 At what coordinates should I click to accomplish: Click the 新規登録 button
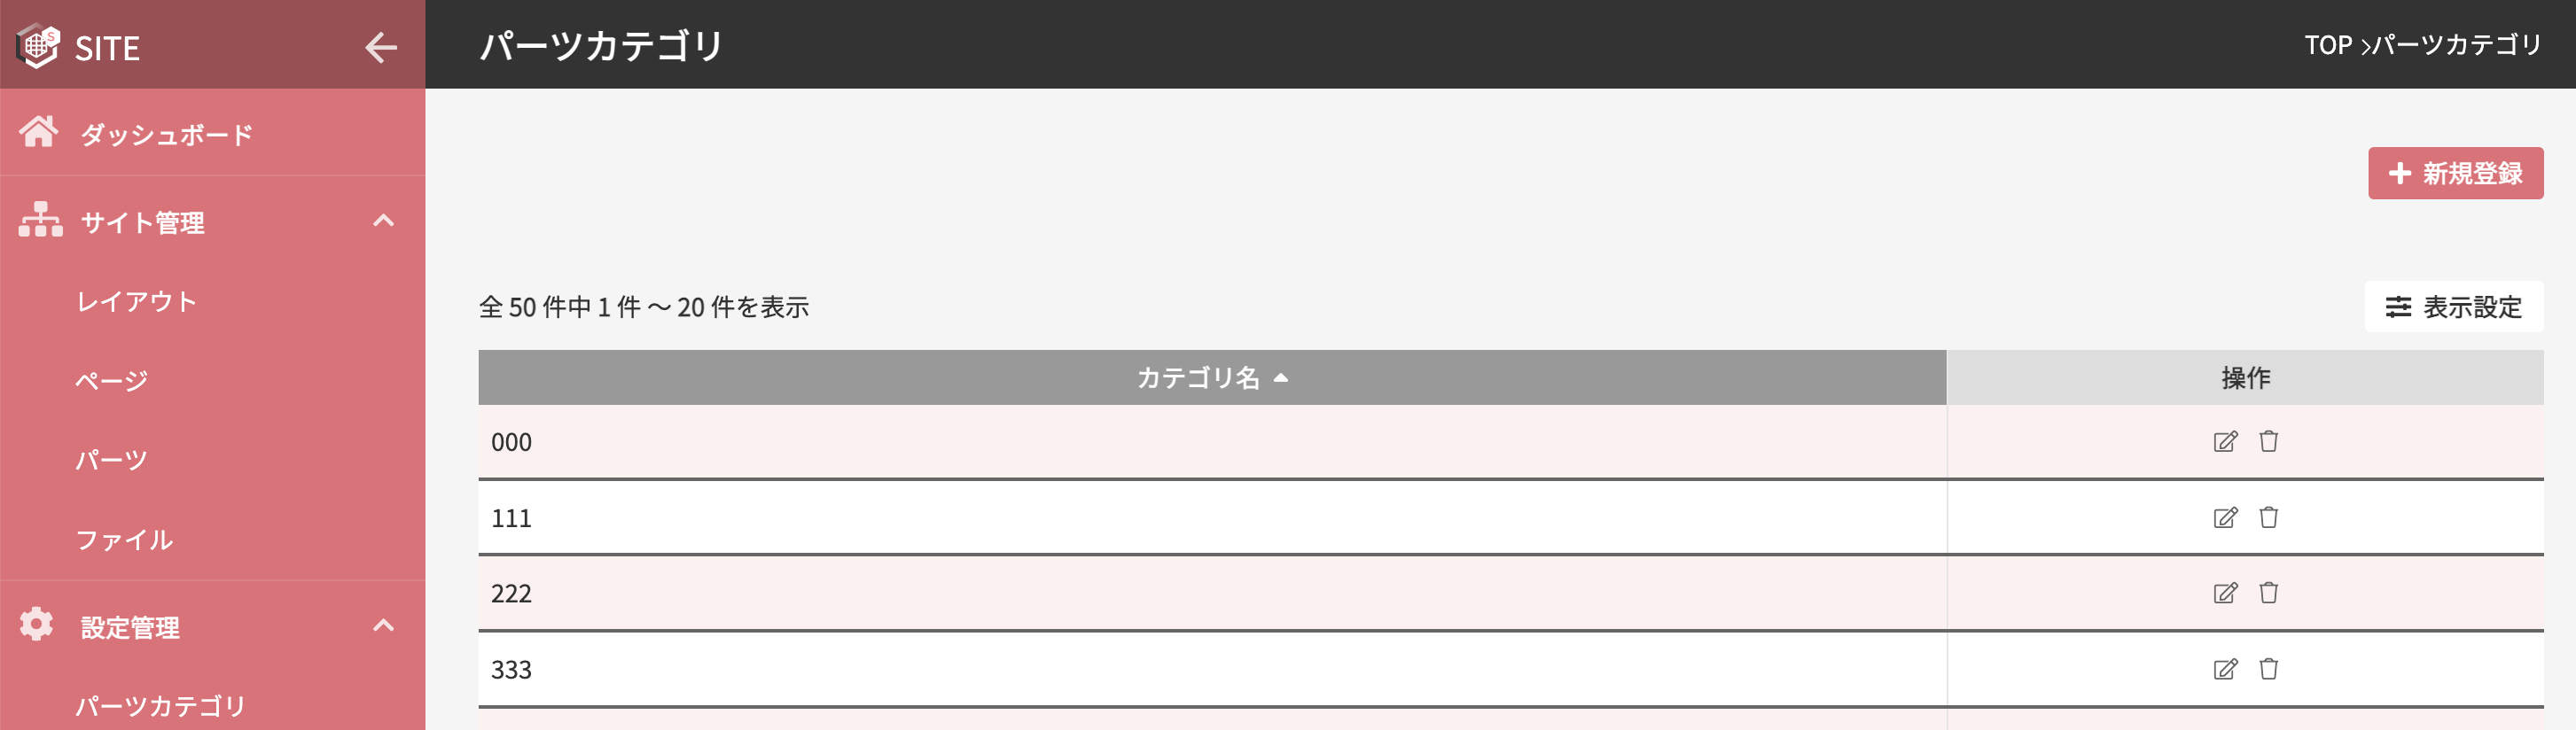click(x=2455, y=174)
